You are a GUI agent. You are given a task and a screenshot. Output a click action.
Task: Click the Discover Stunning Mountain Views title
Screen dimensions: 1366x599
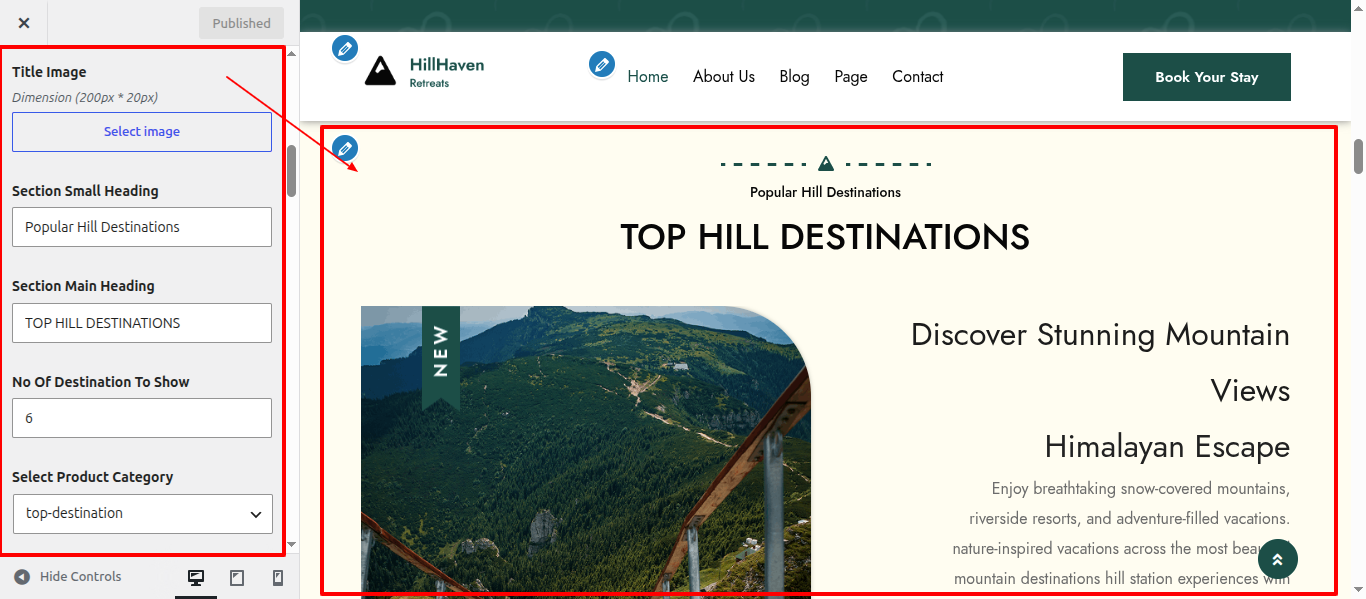coord(1100,362)
